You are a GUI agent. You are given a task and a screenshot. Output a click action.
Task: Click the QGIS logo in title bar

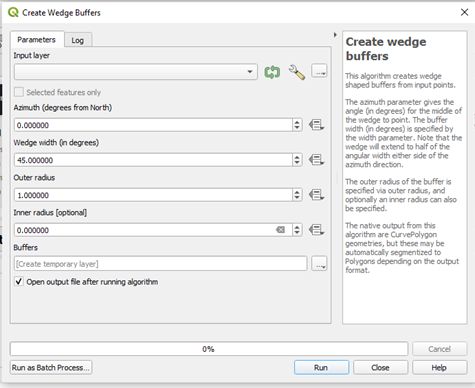click(x=13, y=12)
